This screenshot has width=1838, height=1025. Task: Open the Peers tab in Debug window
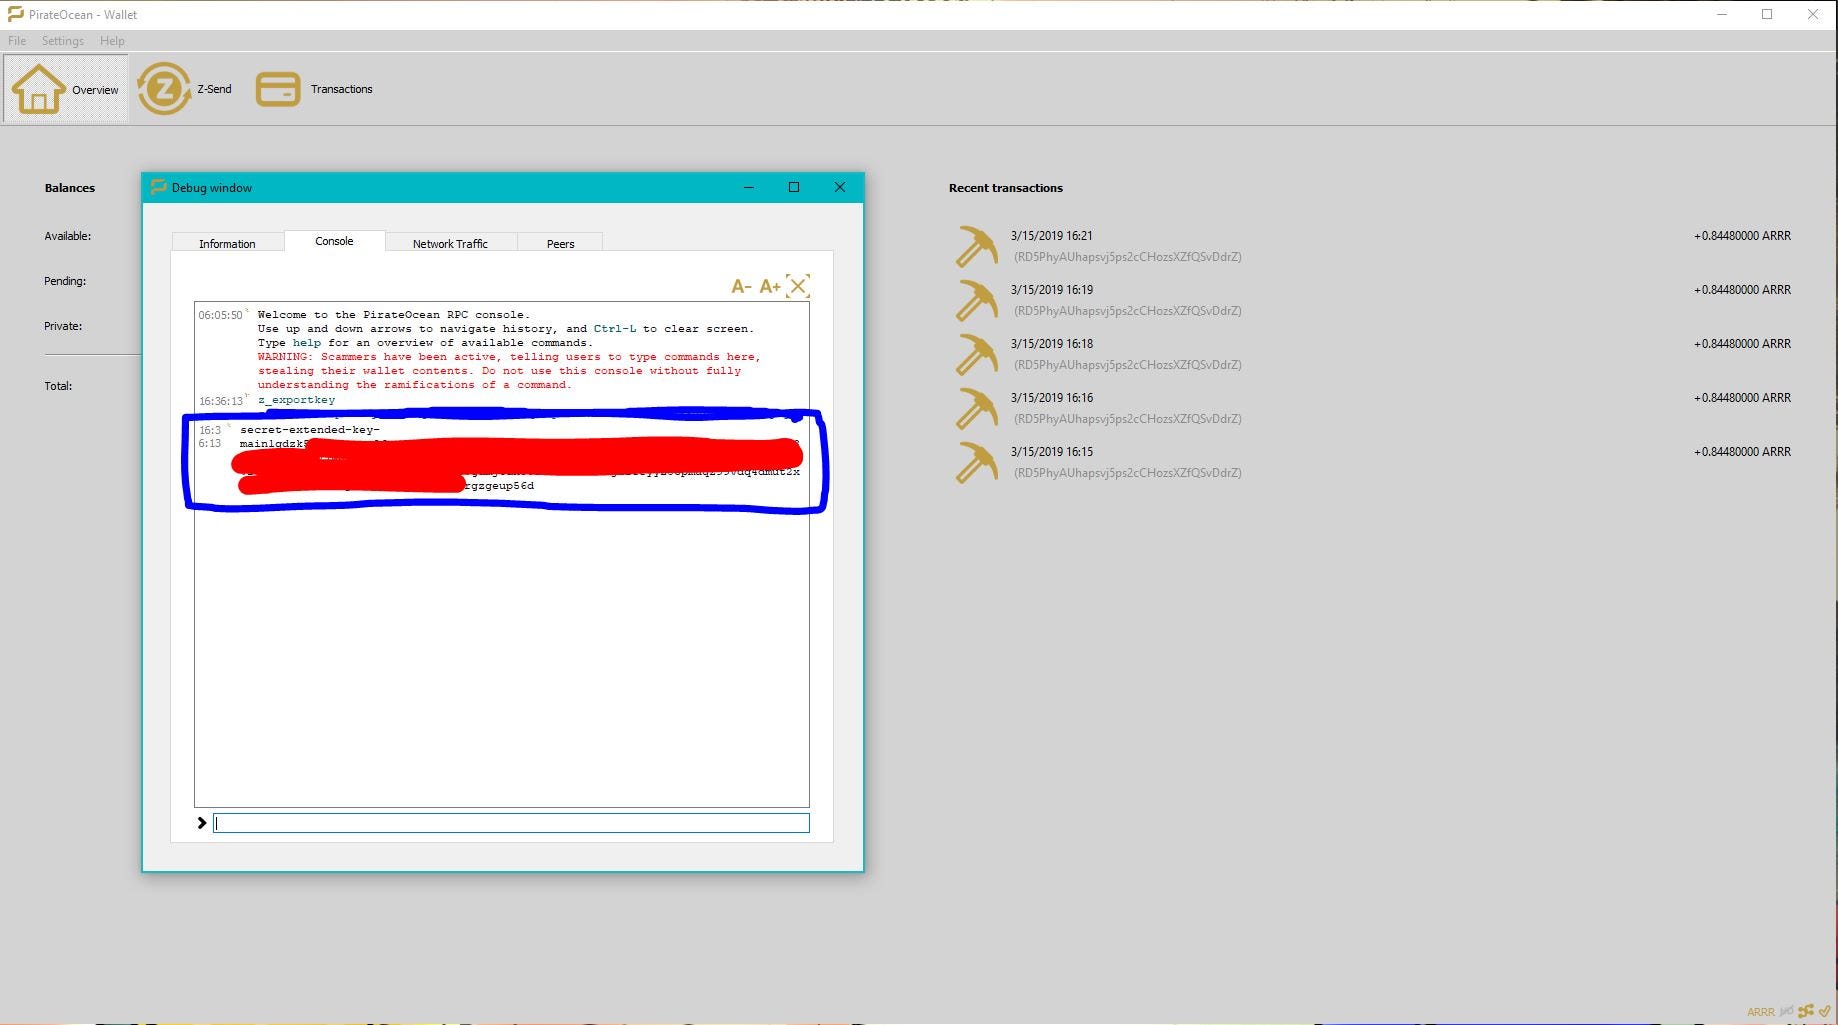(x=560, y=243)
